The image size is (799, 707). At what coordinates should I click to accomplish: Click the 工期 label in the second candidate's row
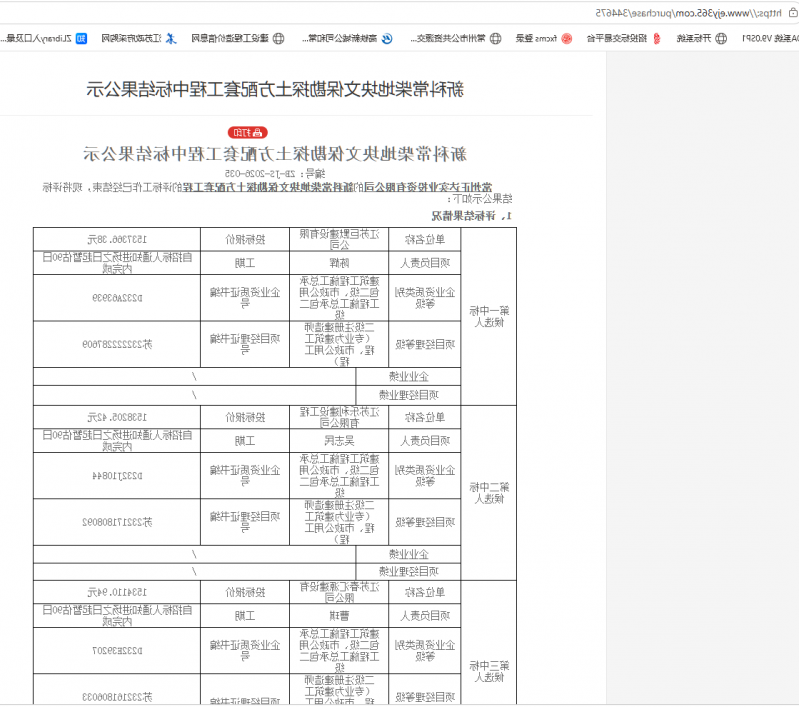coord(245,440)
